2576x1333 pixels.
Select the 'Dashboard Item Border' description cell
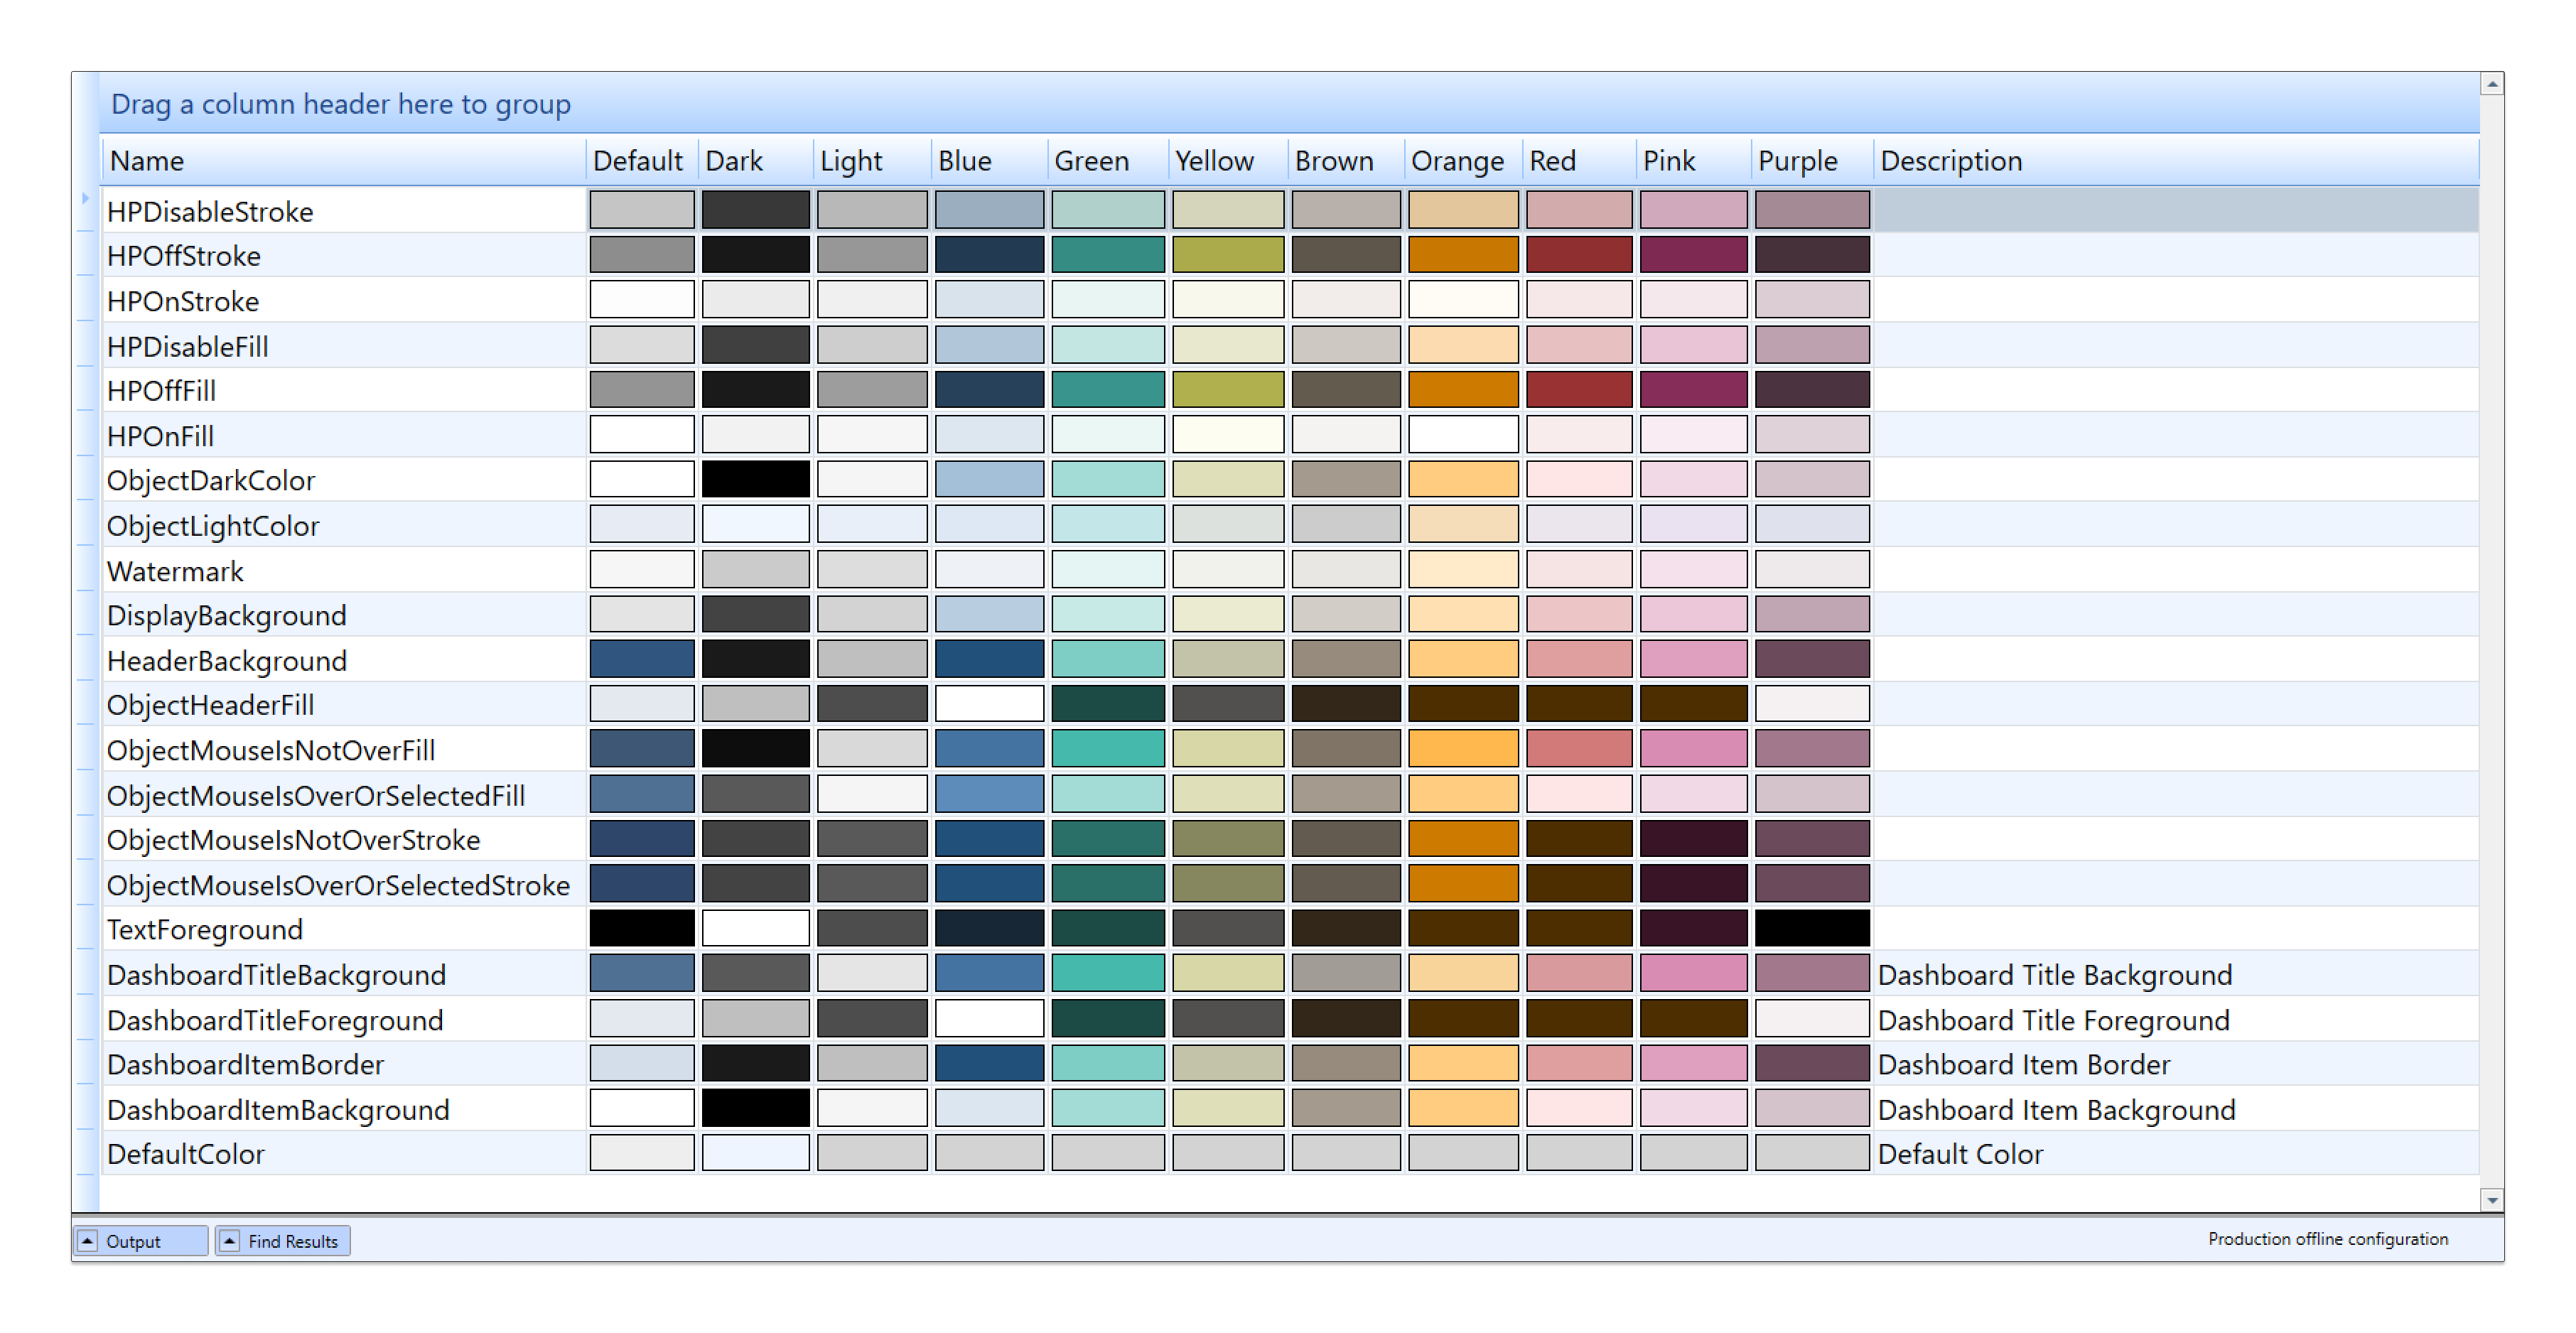tap(2024, 1065)
